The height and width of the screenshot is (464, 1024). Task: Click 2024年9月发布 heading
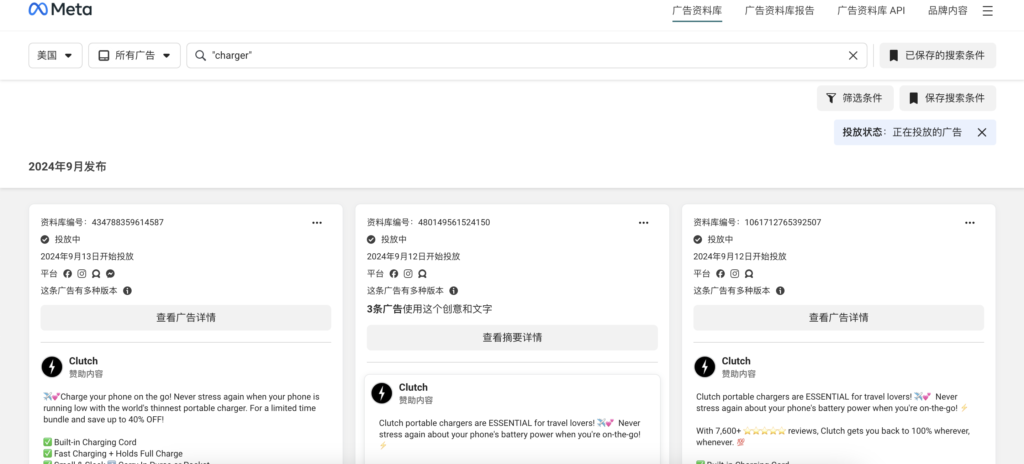click(67, 167)
